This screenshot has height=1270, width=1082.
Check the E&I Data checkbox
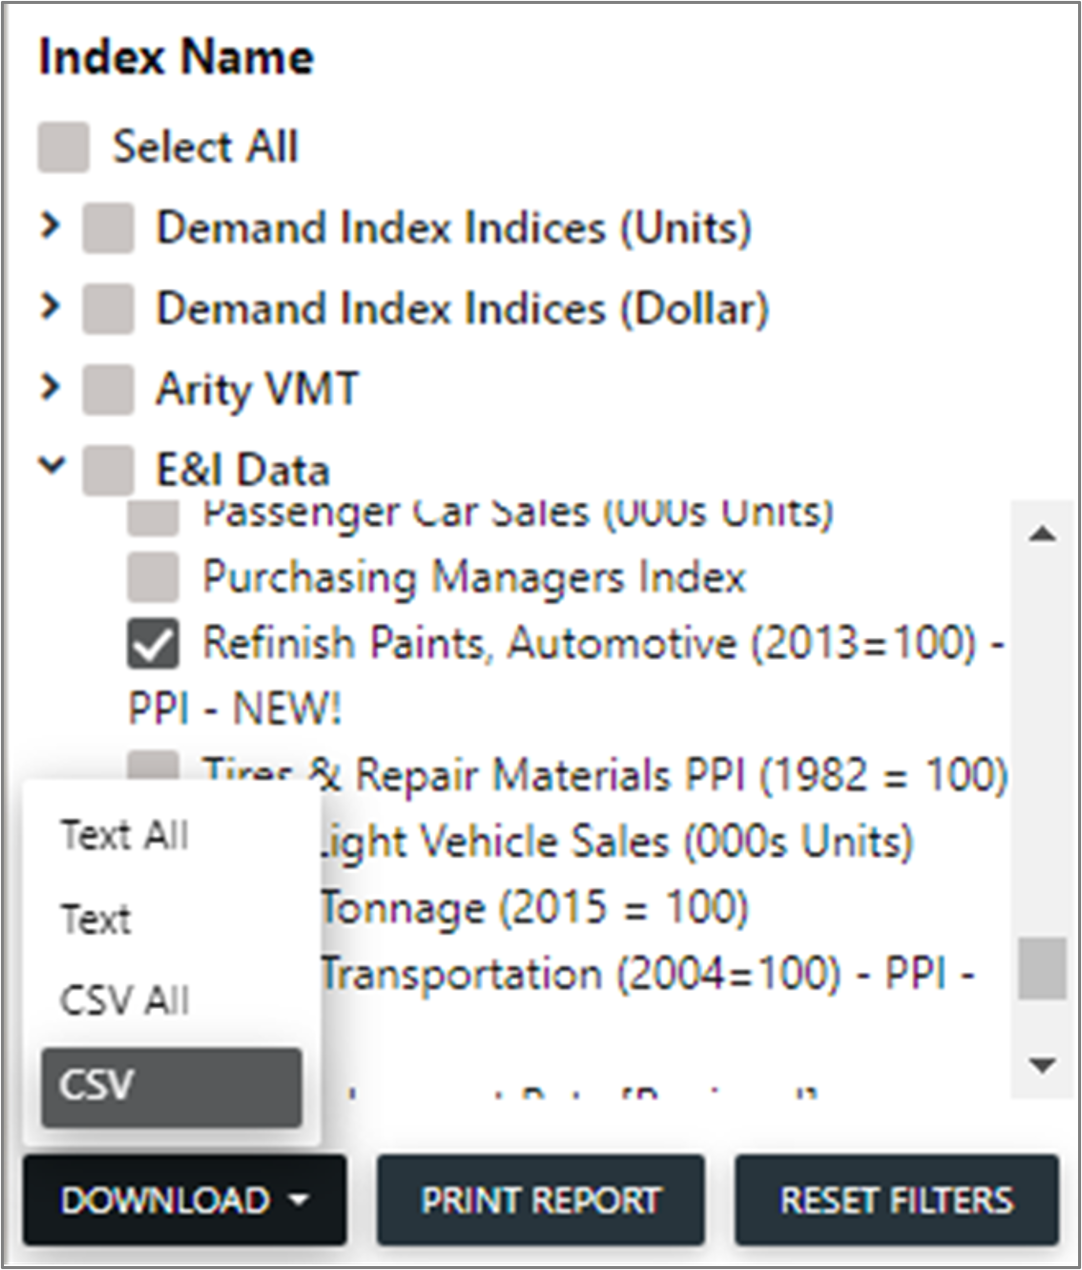point(108,469)
